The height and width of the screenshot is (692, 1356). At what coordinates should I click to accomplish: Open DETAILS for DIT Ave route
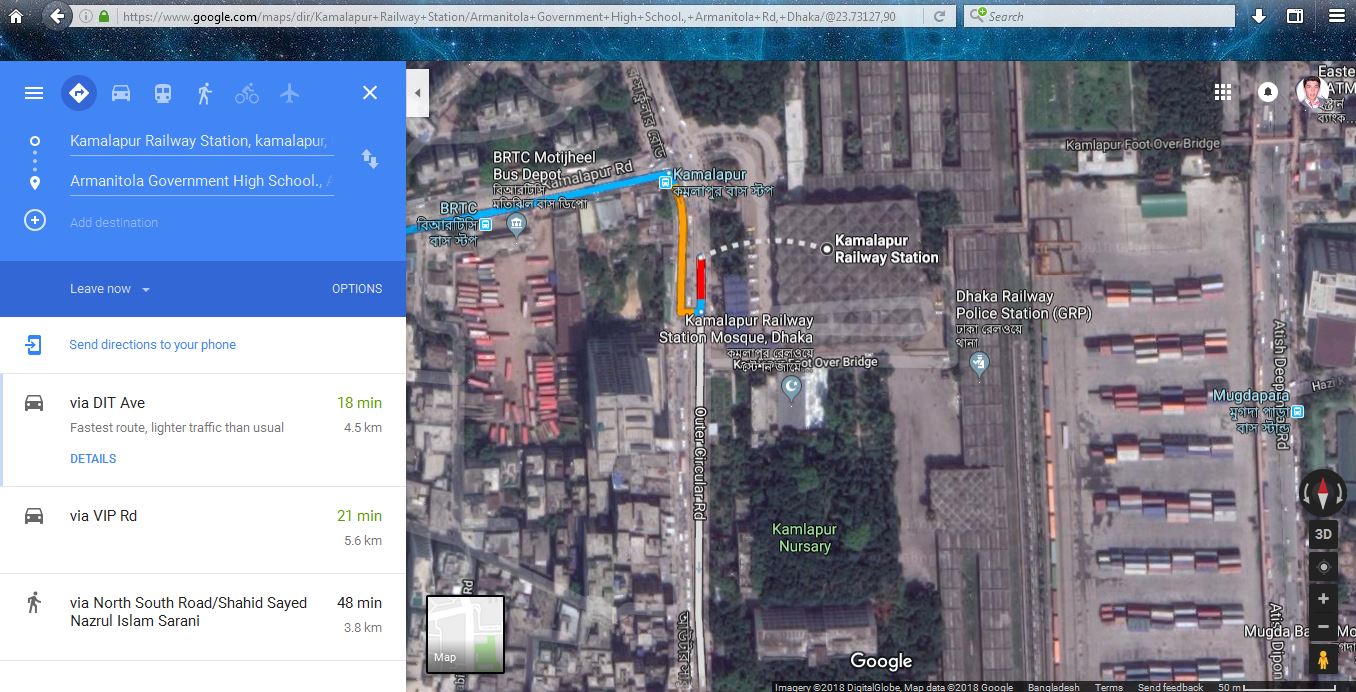[93, 459]
